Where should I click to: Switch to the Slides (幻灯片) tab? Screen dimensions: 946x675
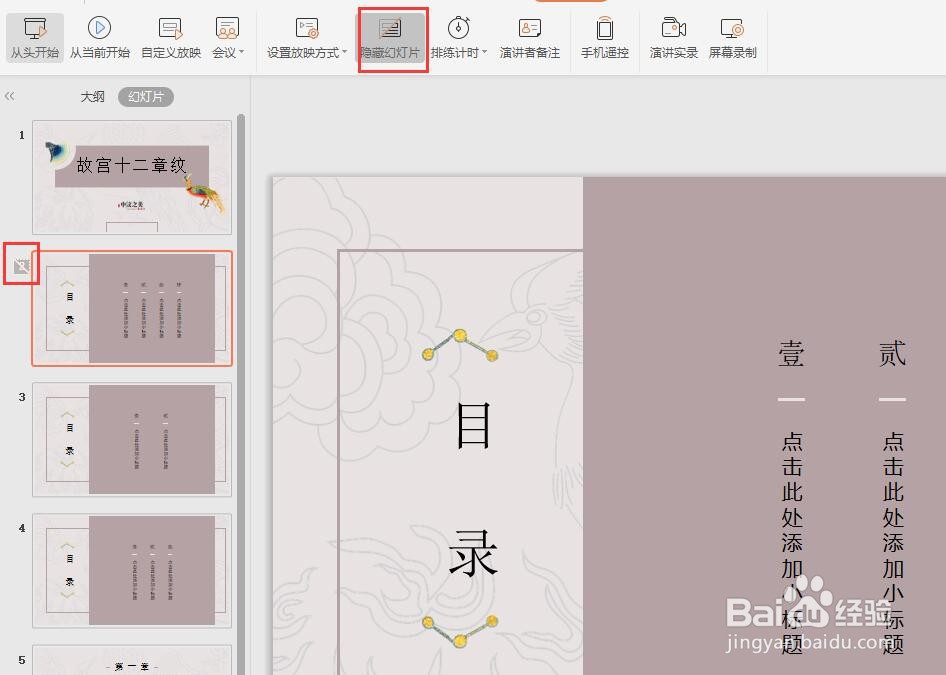pyautogui.click(x=145, y=97)
